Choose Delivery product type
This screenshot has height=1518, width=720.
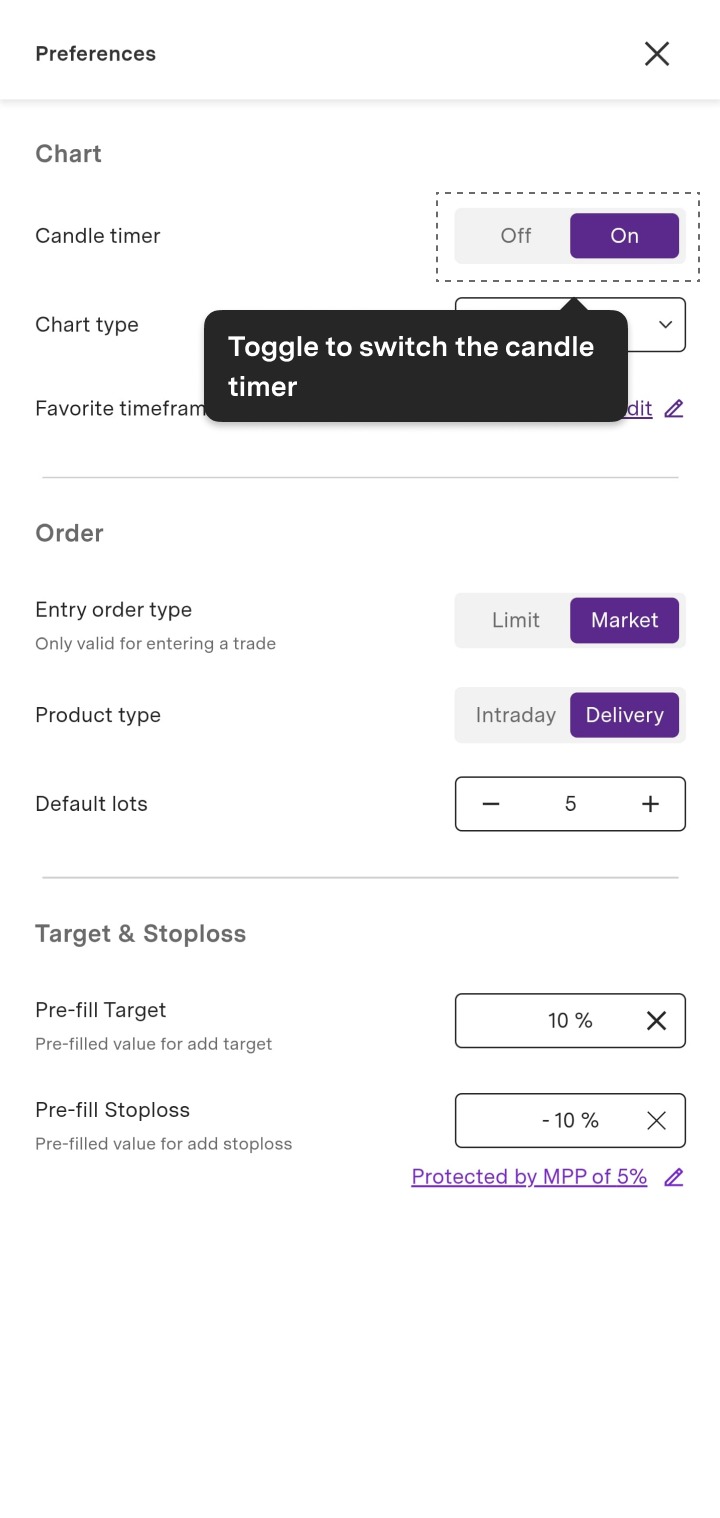tap(624, 715)
